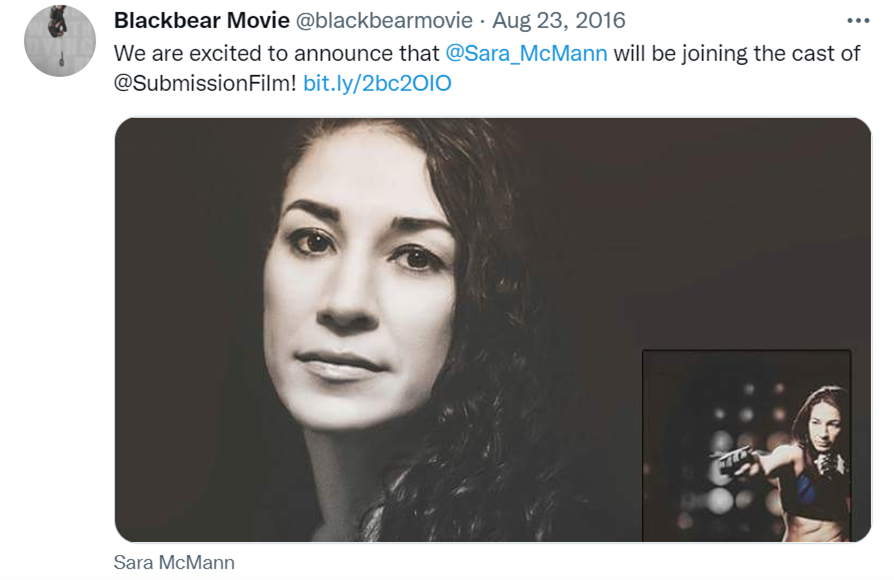Screen dimensions: 894x580
Task: Select the @SubmissionFilm! text in the tweet
Action: [x=205, y=83]
